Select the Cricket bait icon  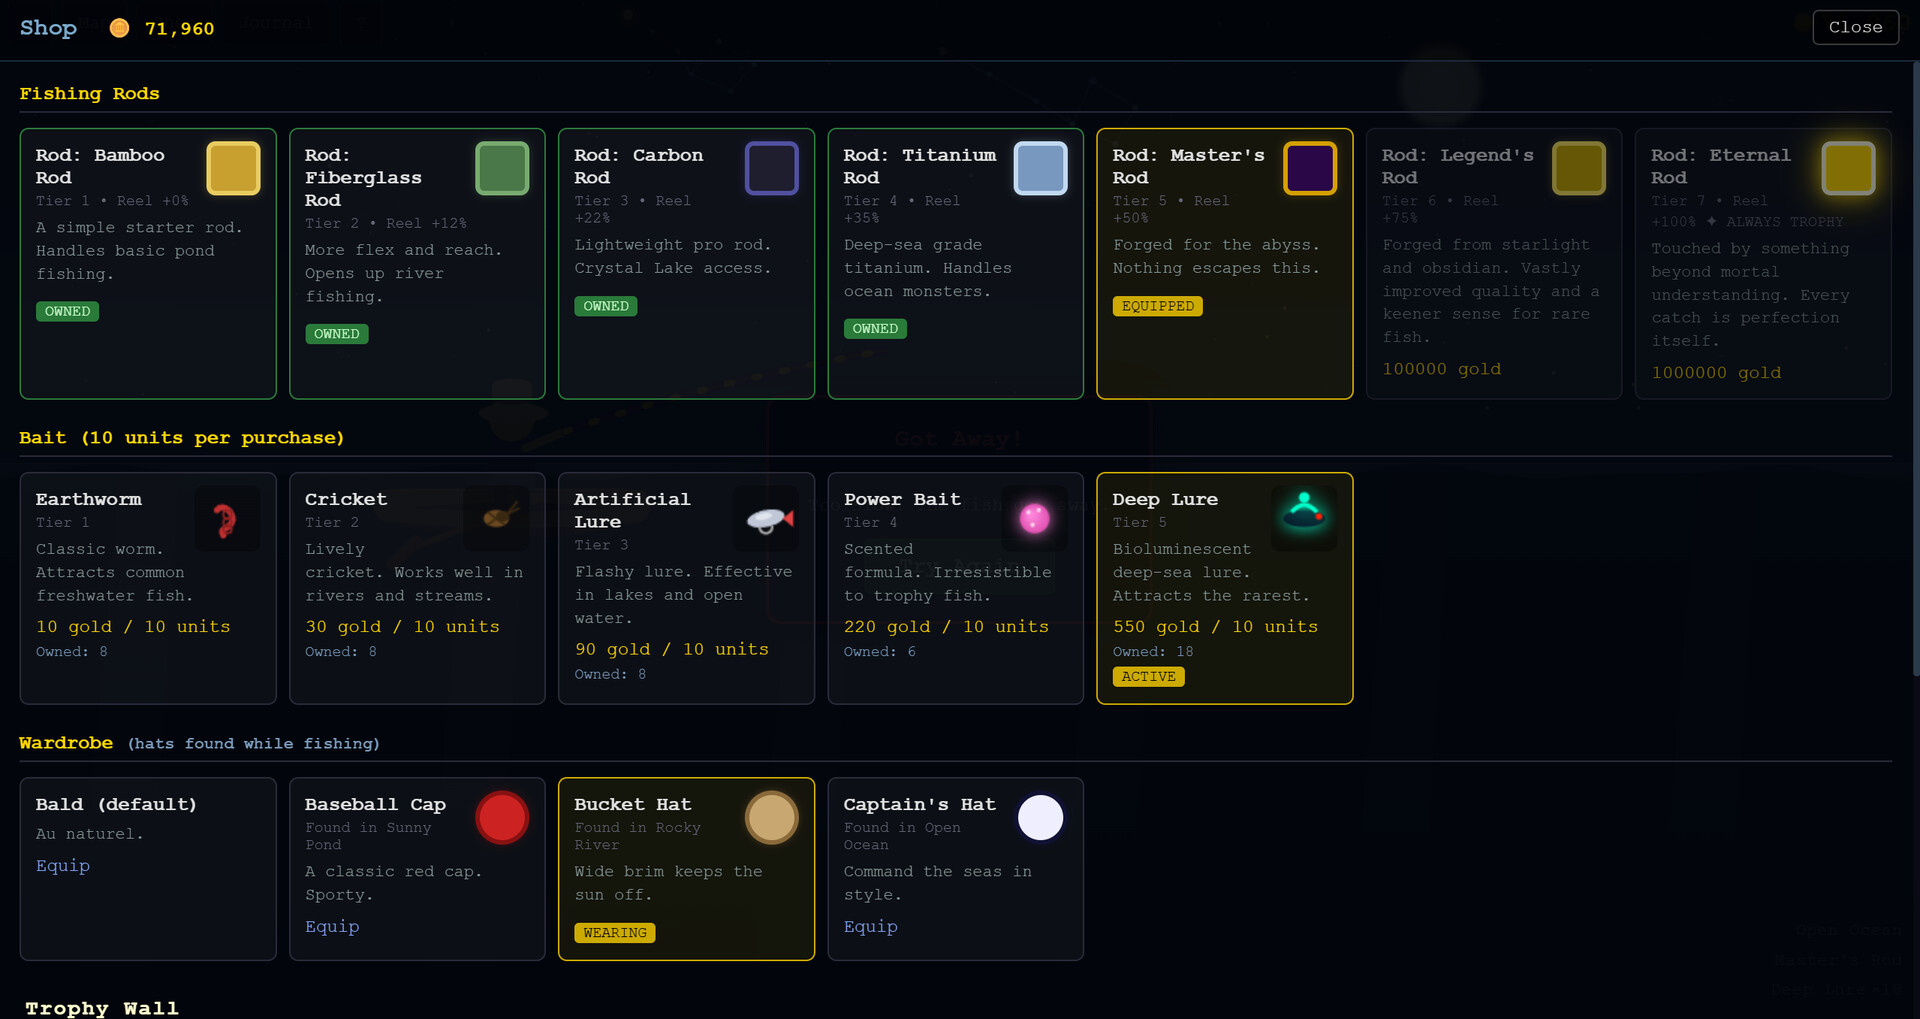(497, 518)
